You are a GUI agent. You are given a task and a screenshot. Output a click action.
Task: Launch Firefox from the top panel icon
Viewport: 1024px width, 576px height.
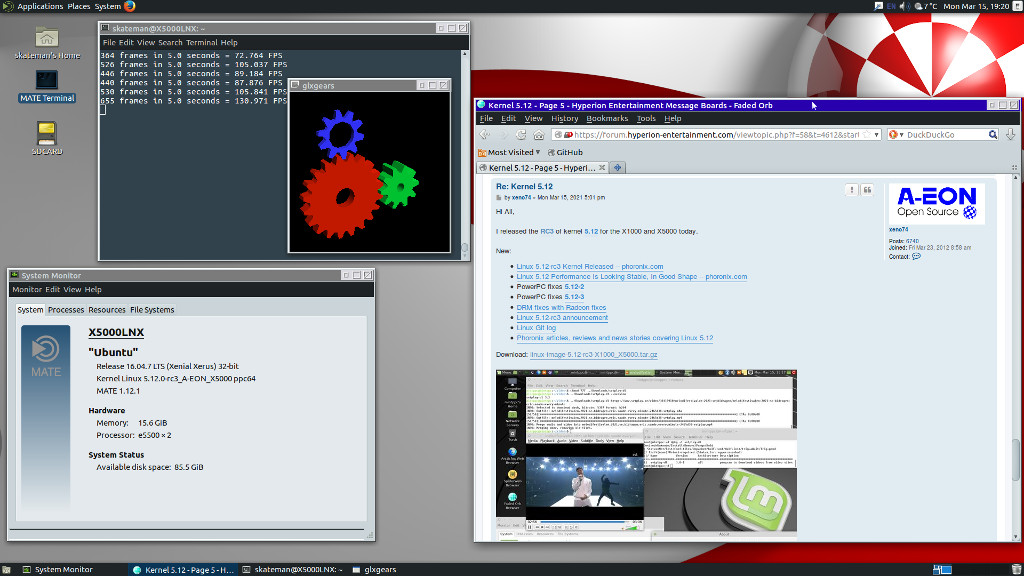click(129, 6)
